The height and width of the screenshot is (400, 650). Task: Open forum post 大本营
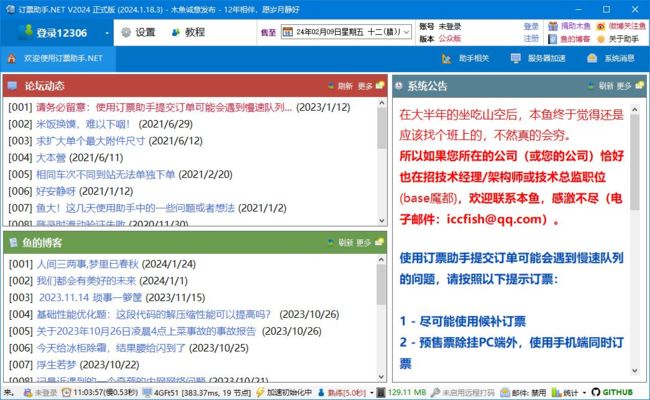tap(51, 158)
